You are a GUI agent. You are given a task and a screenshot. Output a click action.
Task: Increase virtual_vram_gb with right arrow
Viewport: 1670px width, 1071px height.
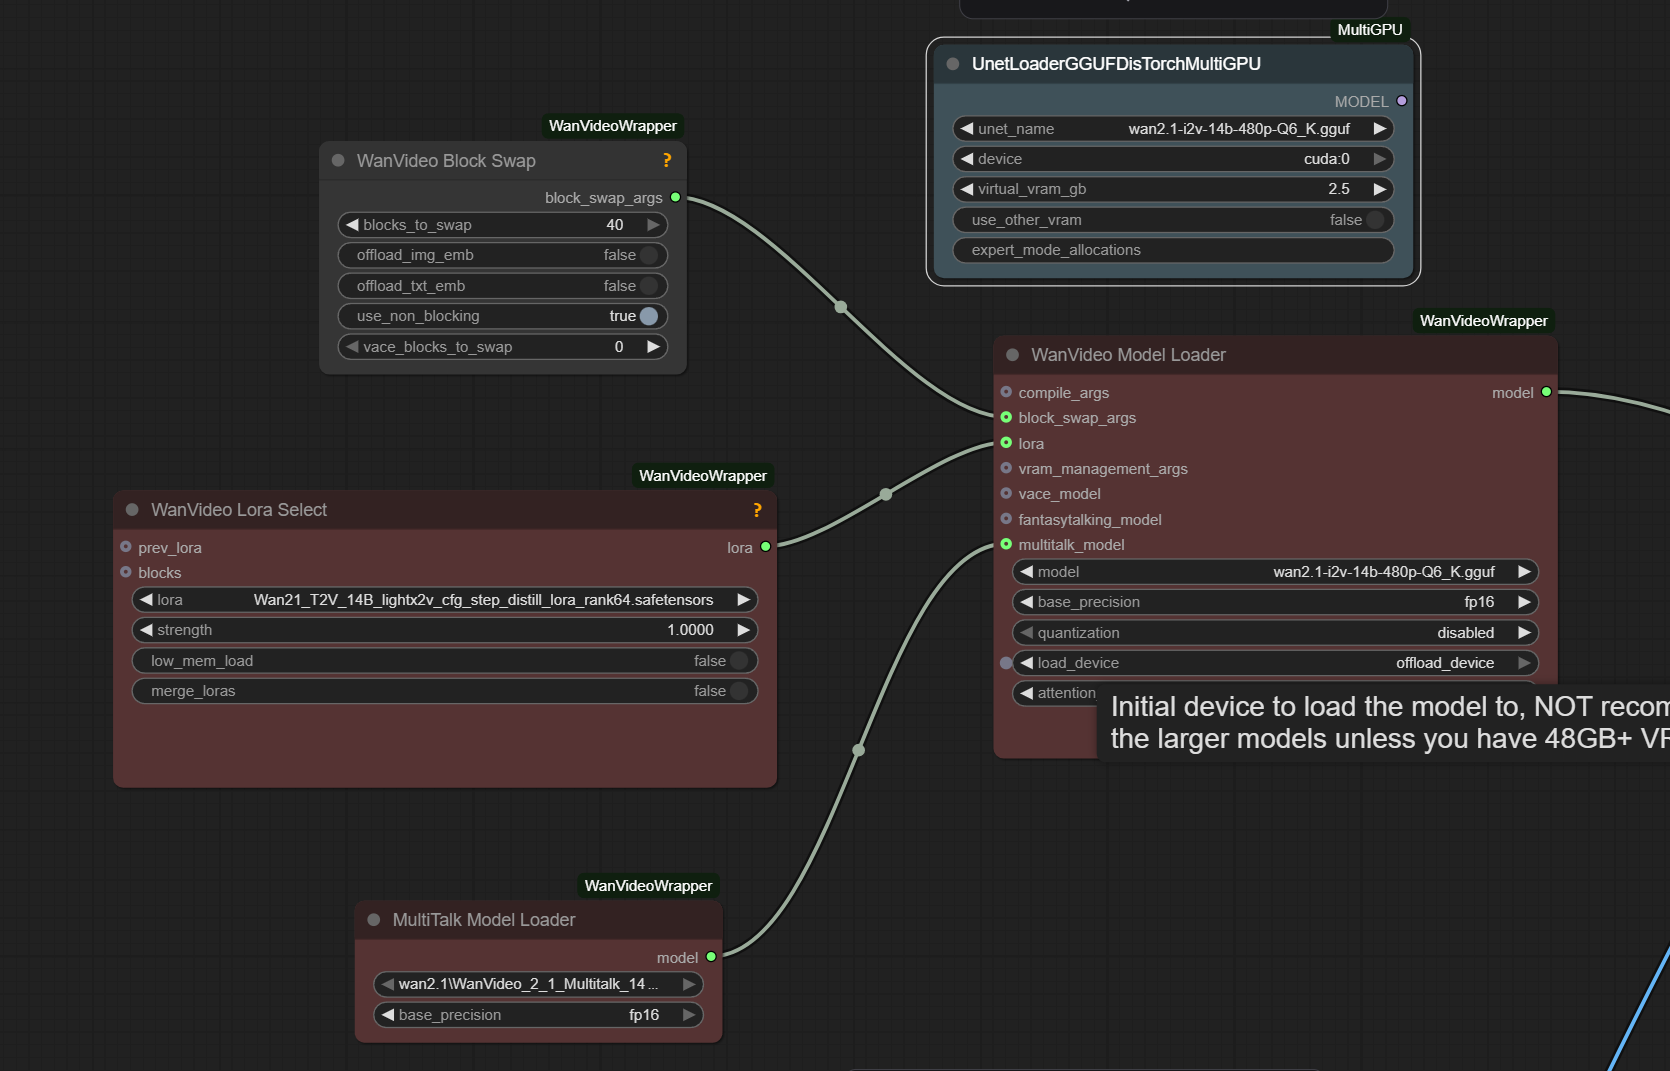point(1380,189)
